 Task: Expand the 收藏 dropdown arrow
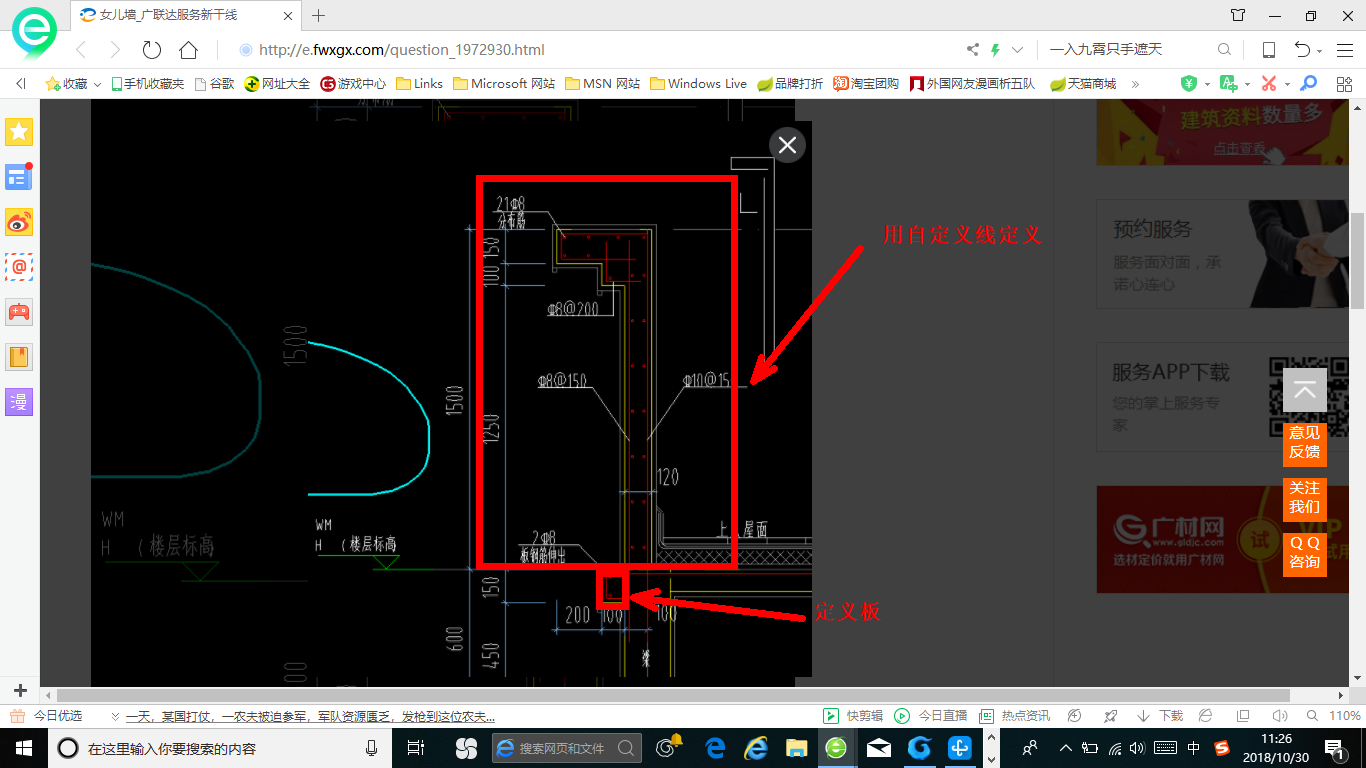click(98, 84)
